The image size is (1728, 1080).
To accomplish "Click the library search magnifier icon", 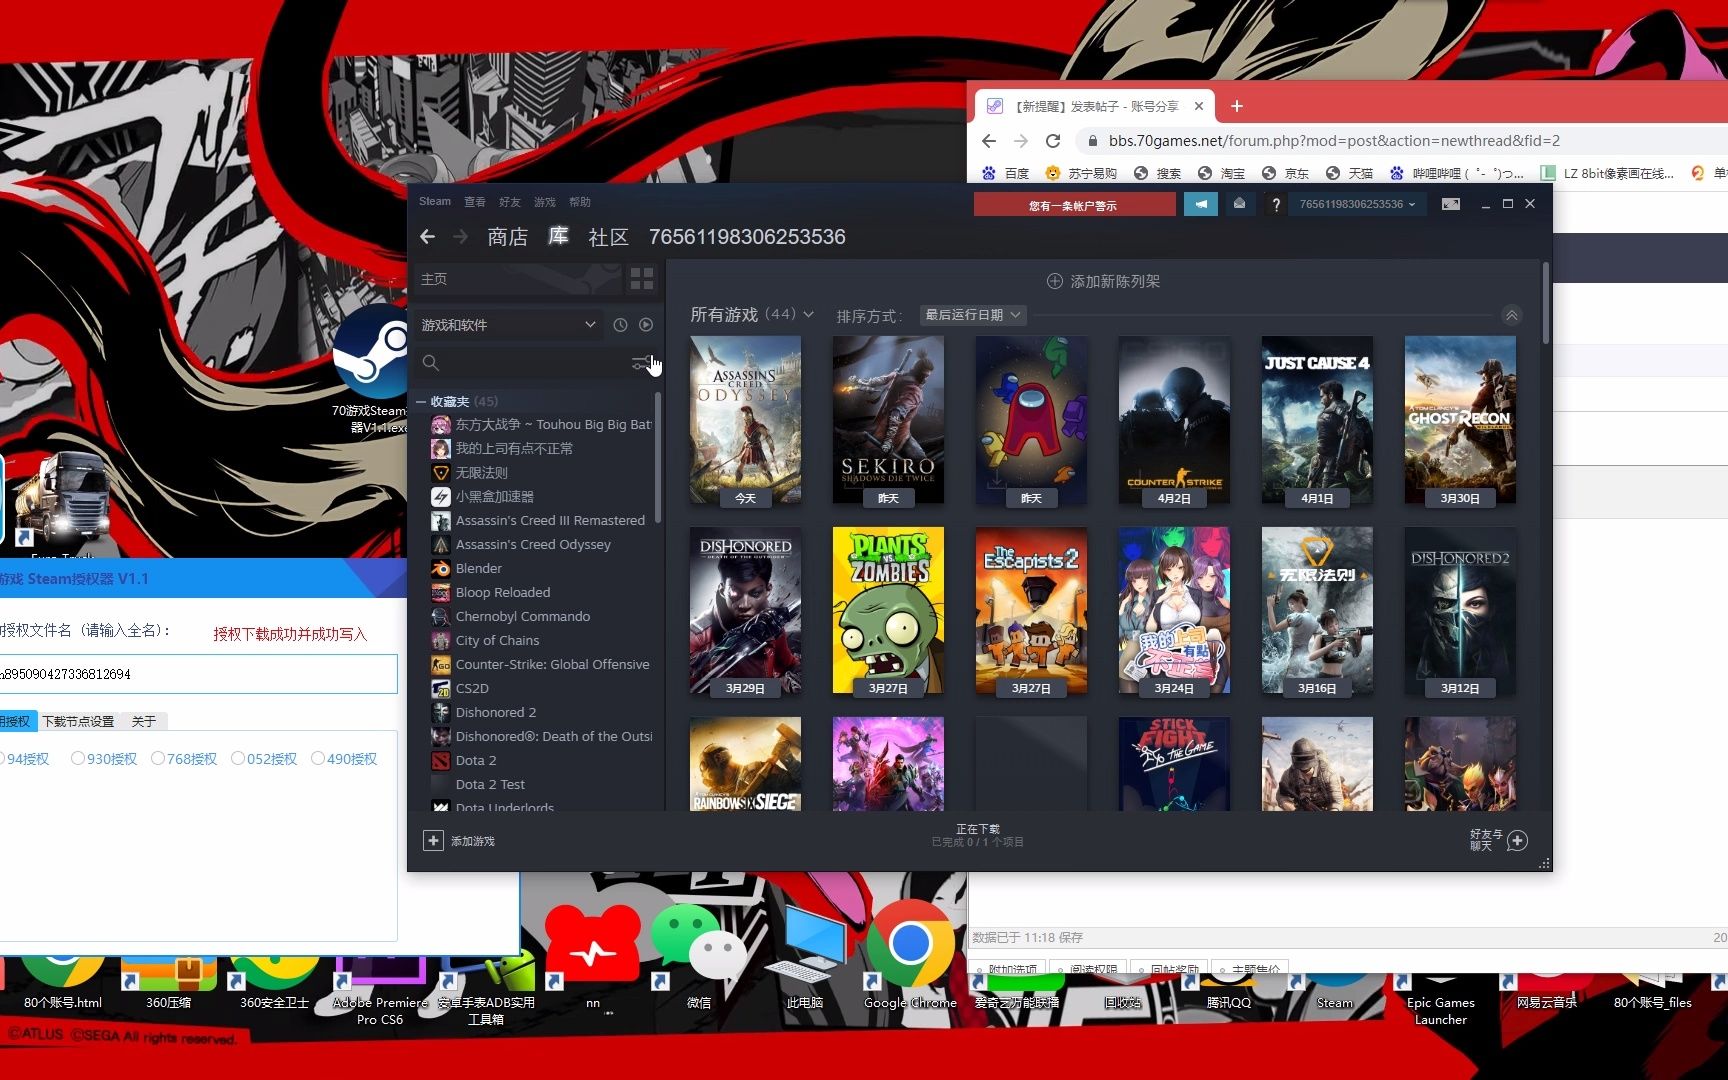I will pyautogui.click(x=430, y=363).
